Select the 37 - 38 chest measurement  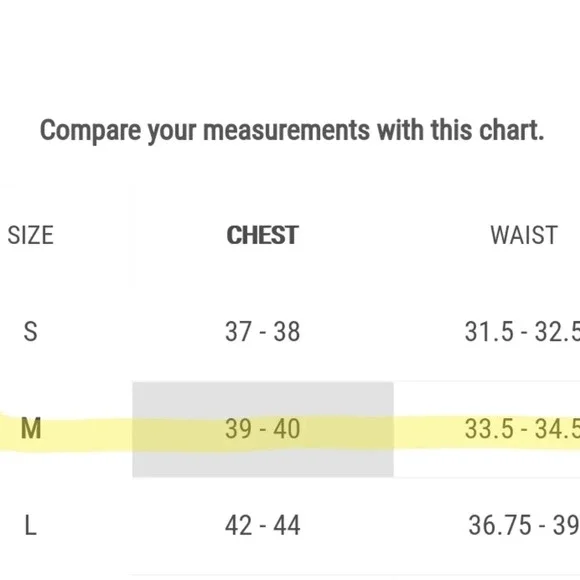263,331
